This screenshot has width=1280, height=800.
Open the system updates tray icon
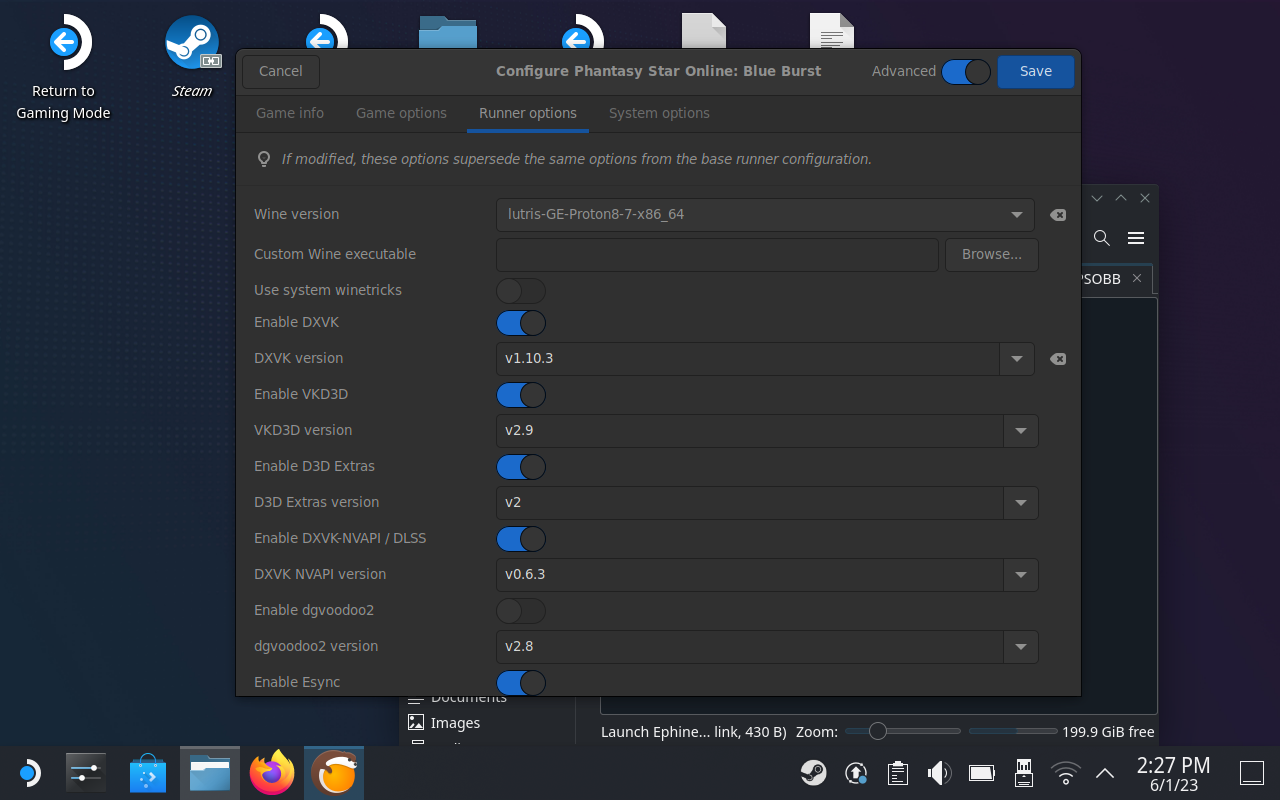click(x=856, y=773)
